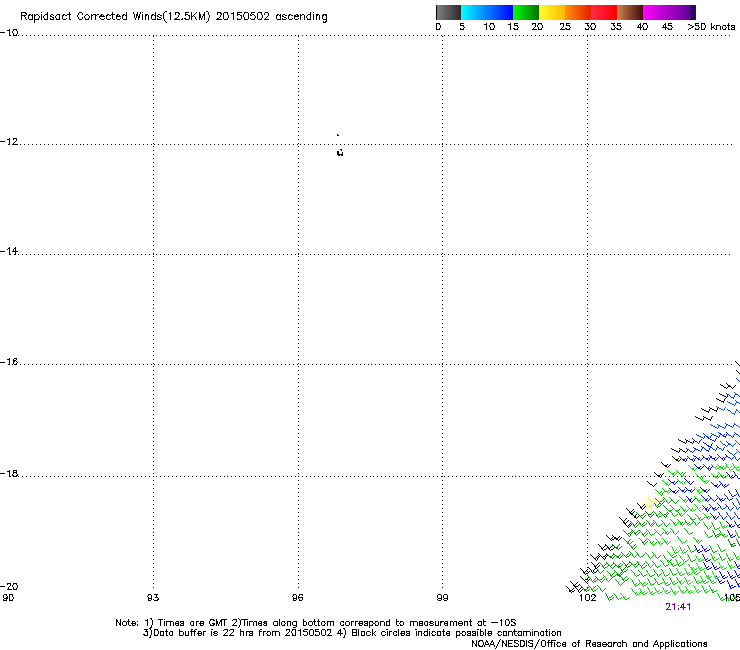Click the cyan-blue 5-15 knots legend segment

(487, 12)
